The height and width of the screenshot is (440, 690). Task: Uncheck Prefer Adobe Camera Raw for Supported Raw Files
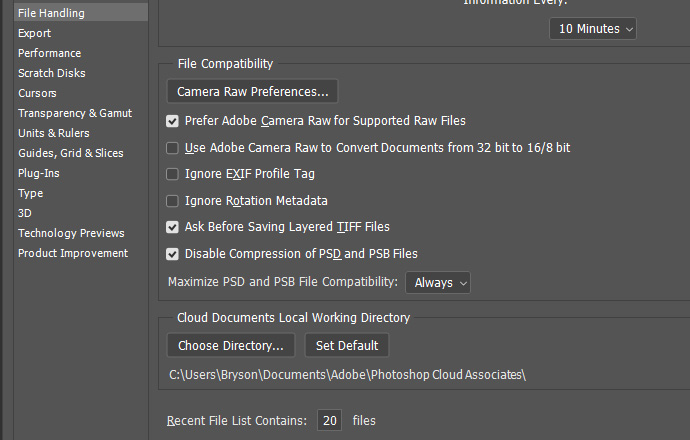172,121
